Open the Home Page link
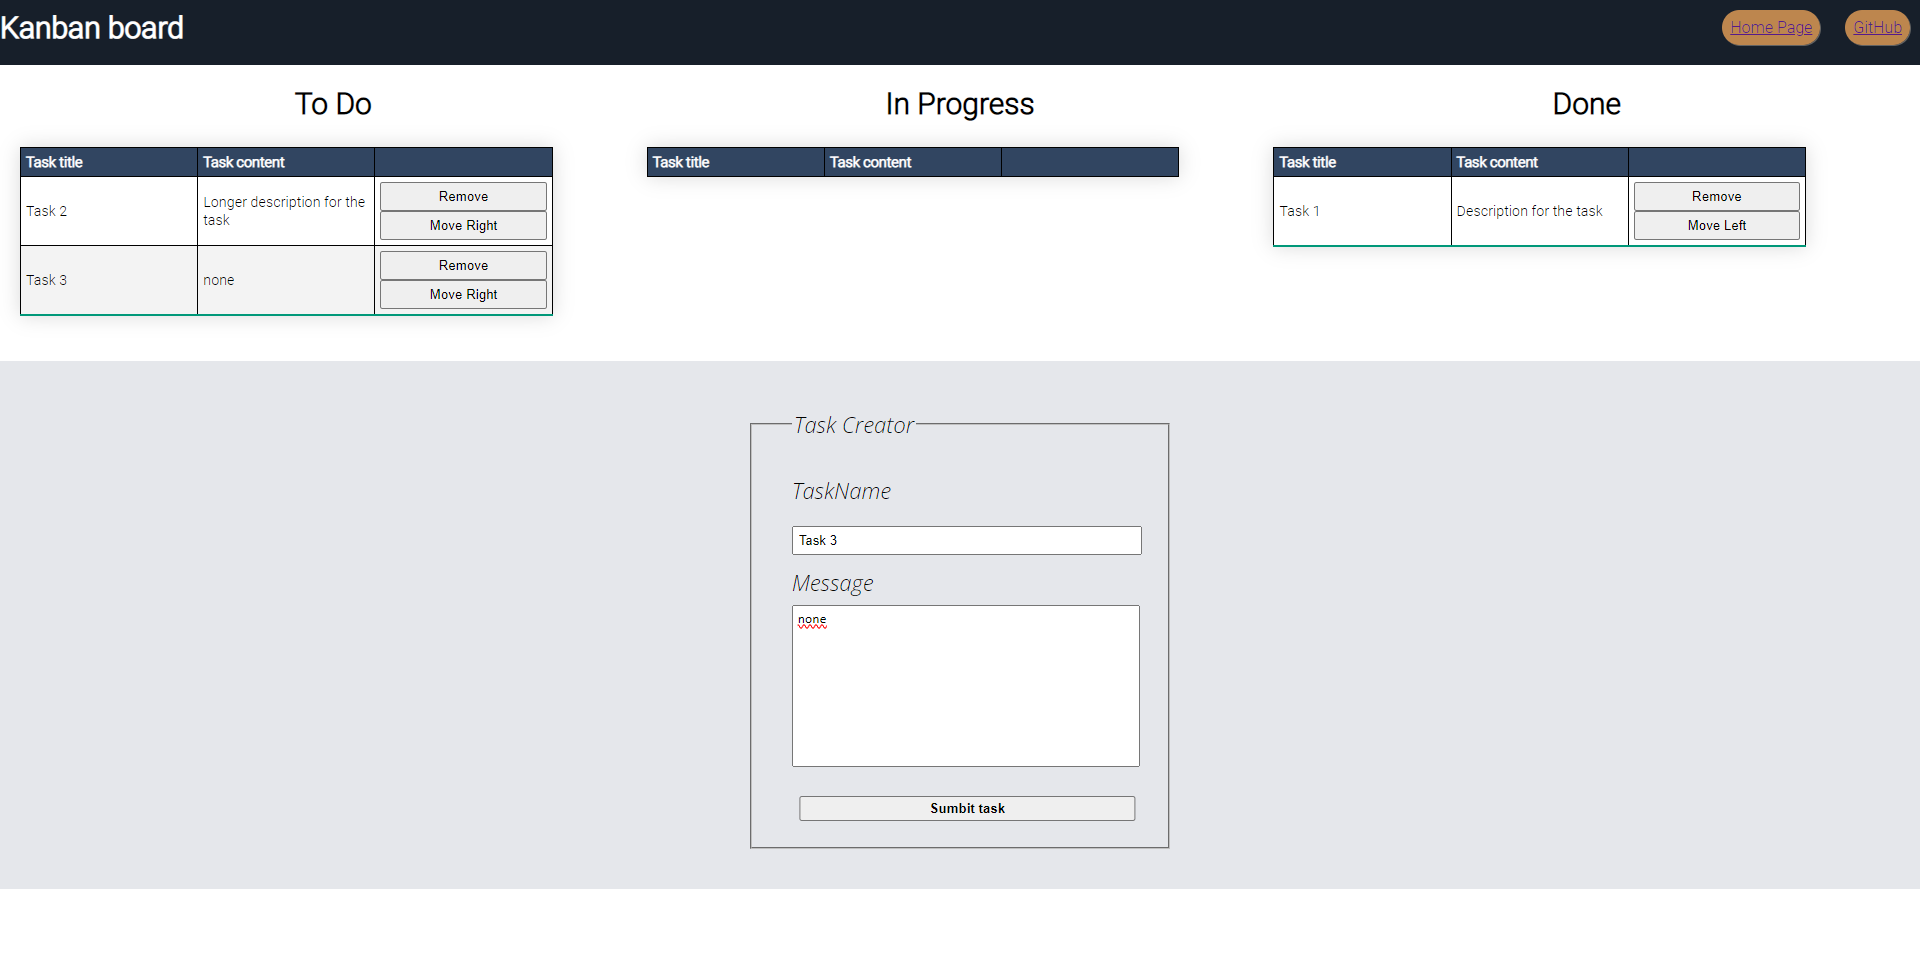Image resolution: width=1920 pixels, height=953 pixels. tap(1770, 28)
